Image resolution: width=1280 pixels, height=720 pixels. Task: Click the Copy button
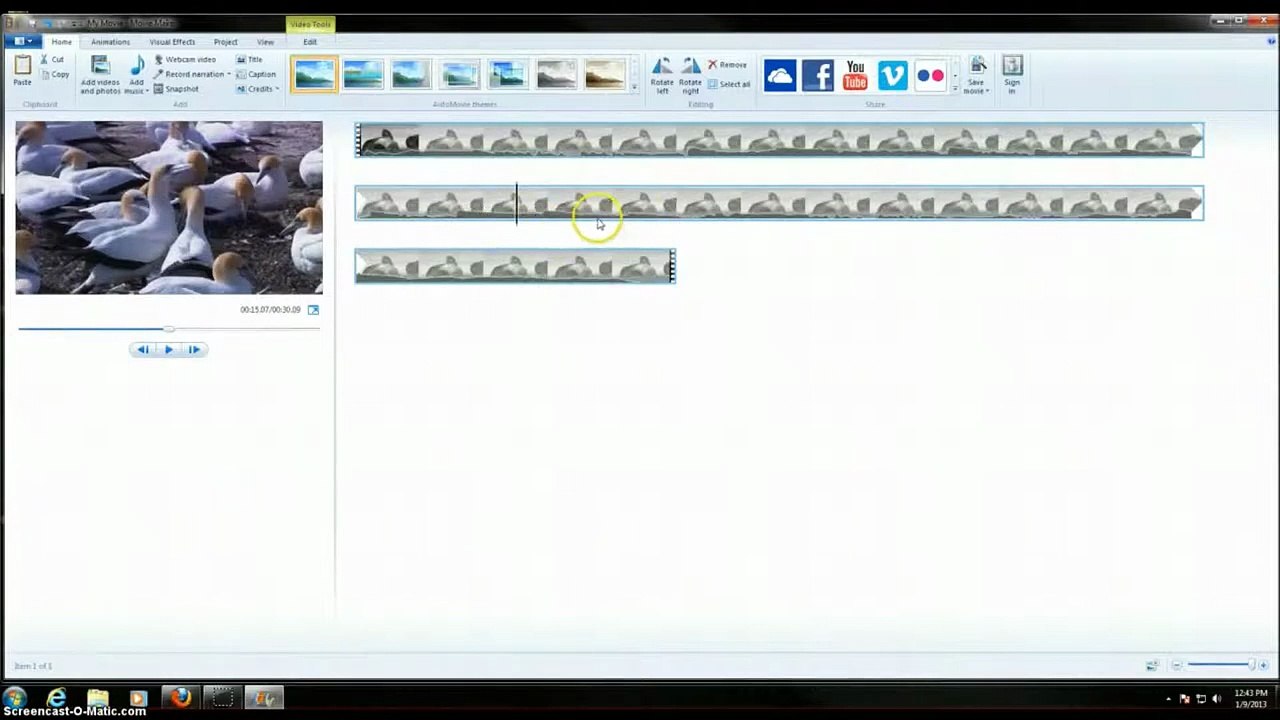(x=54, y=74)
